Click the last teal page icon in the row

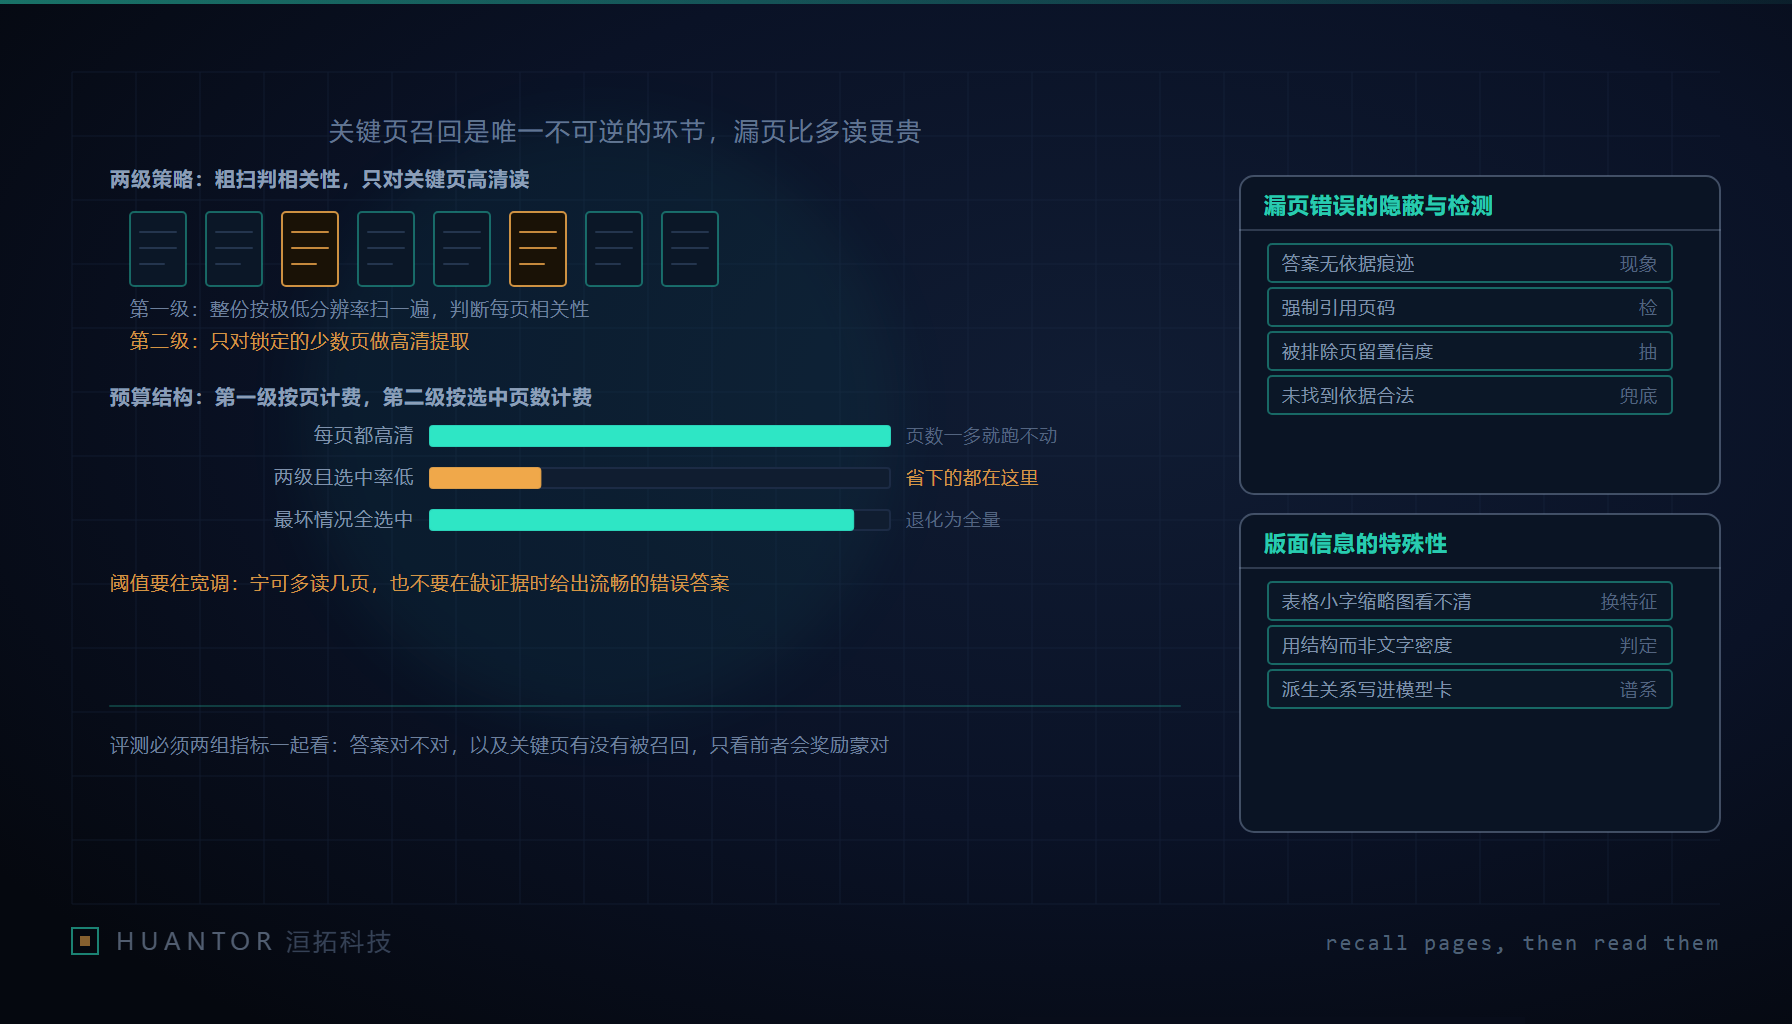(690, 249)
